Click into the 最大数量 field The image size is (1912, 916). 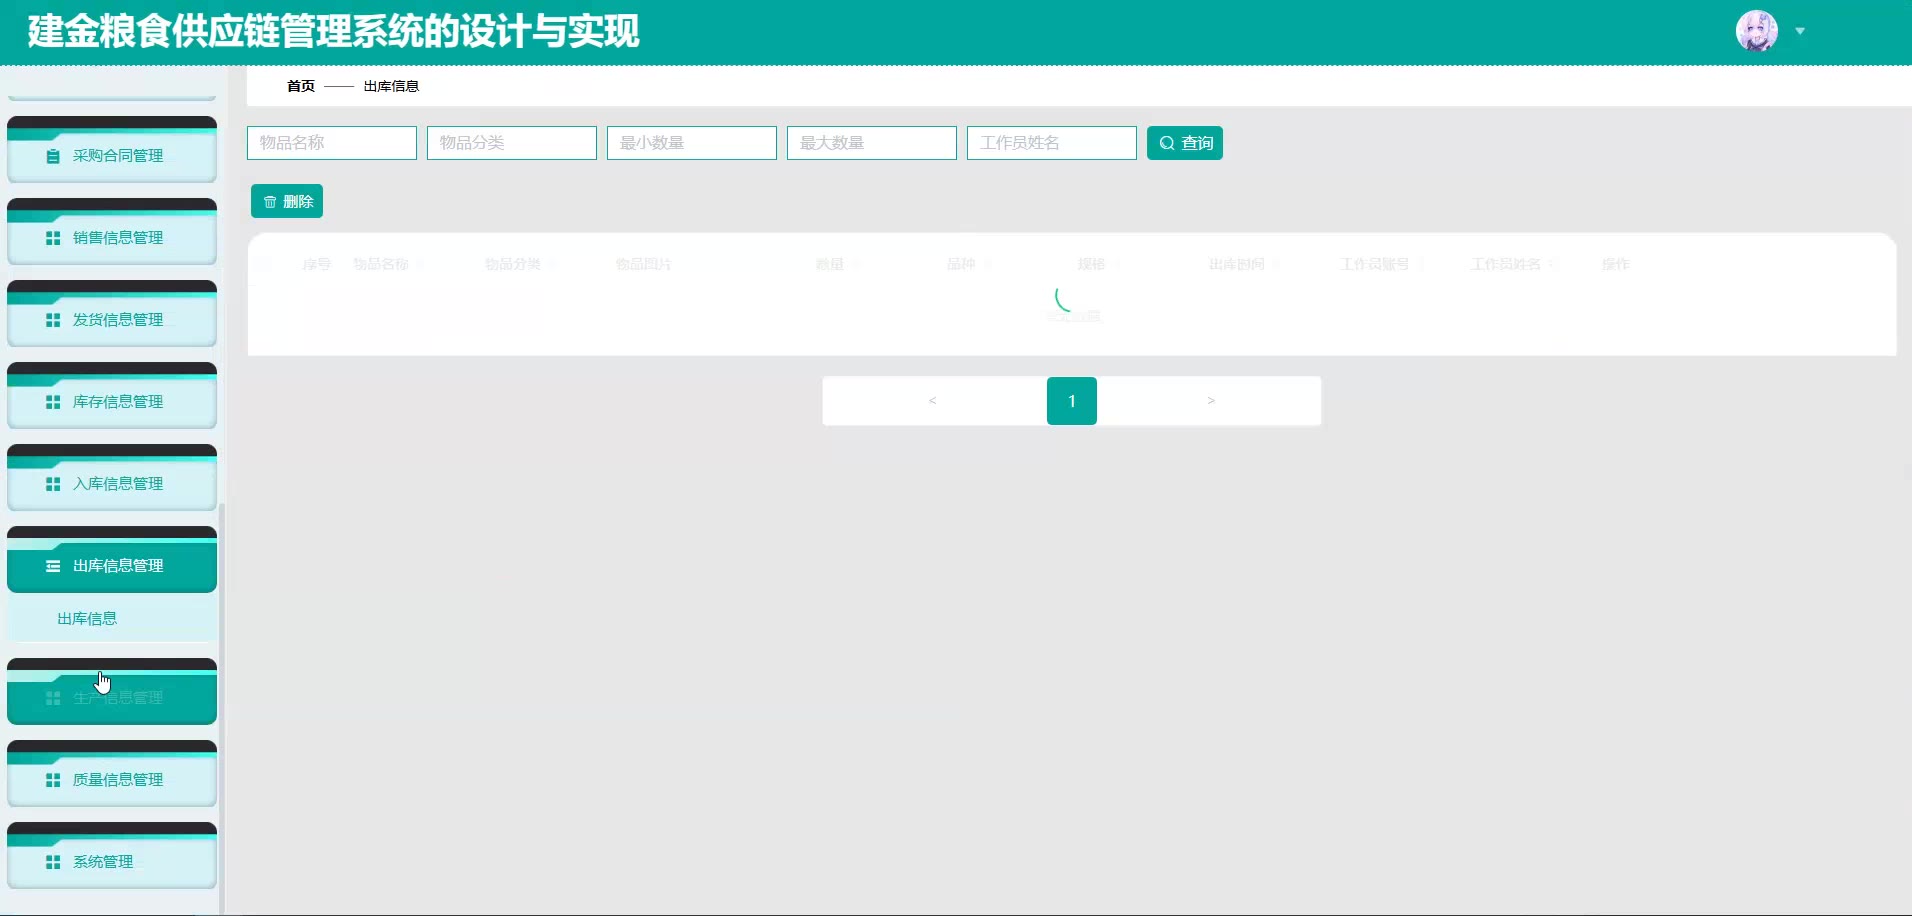pyautogui.click(x=872, y=143)
